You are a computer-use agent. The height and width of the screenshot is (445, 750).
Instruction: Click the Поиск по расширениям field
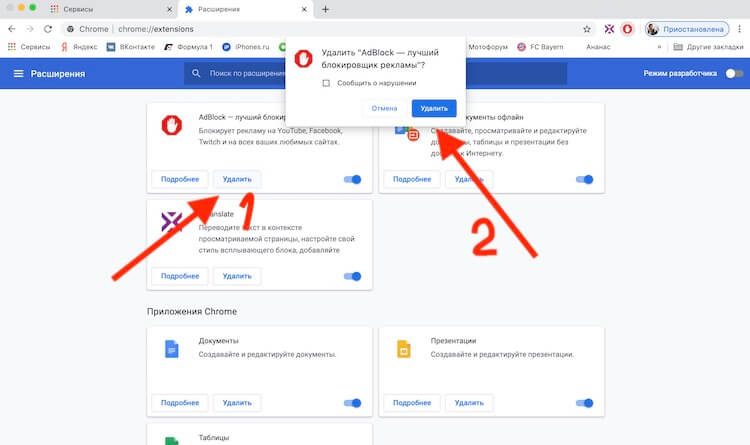coord(375,73)
